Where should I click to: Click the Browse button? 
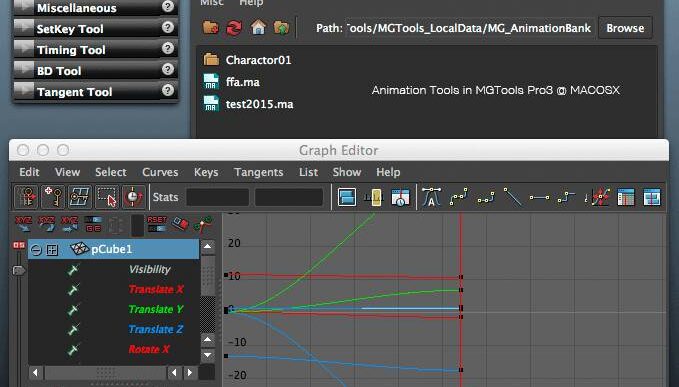click(625, 28)
